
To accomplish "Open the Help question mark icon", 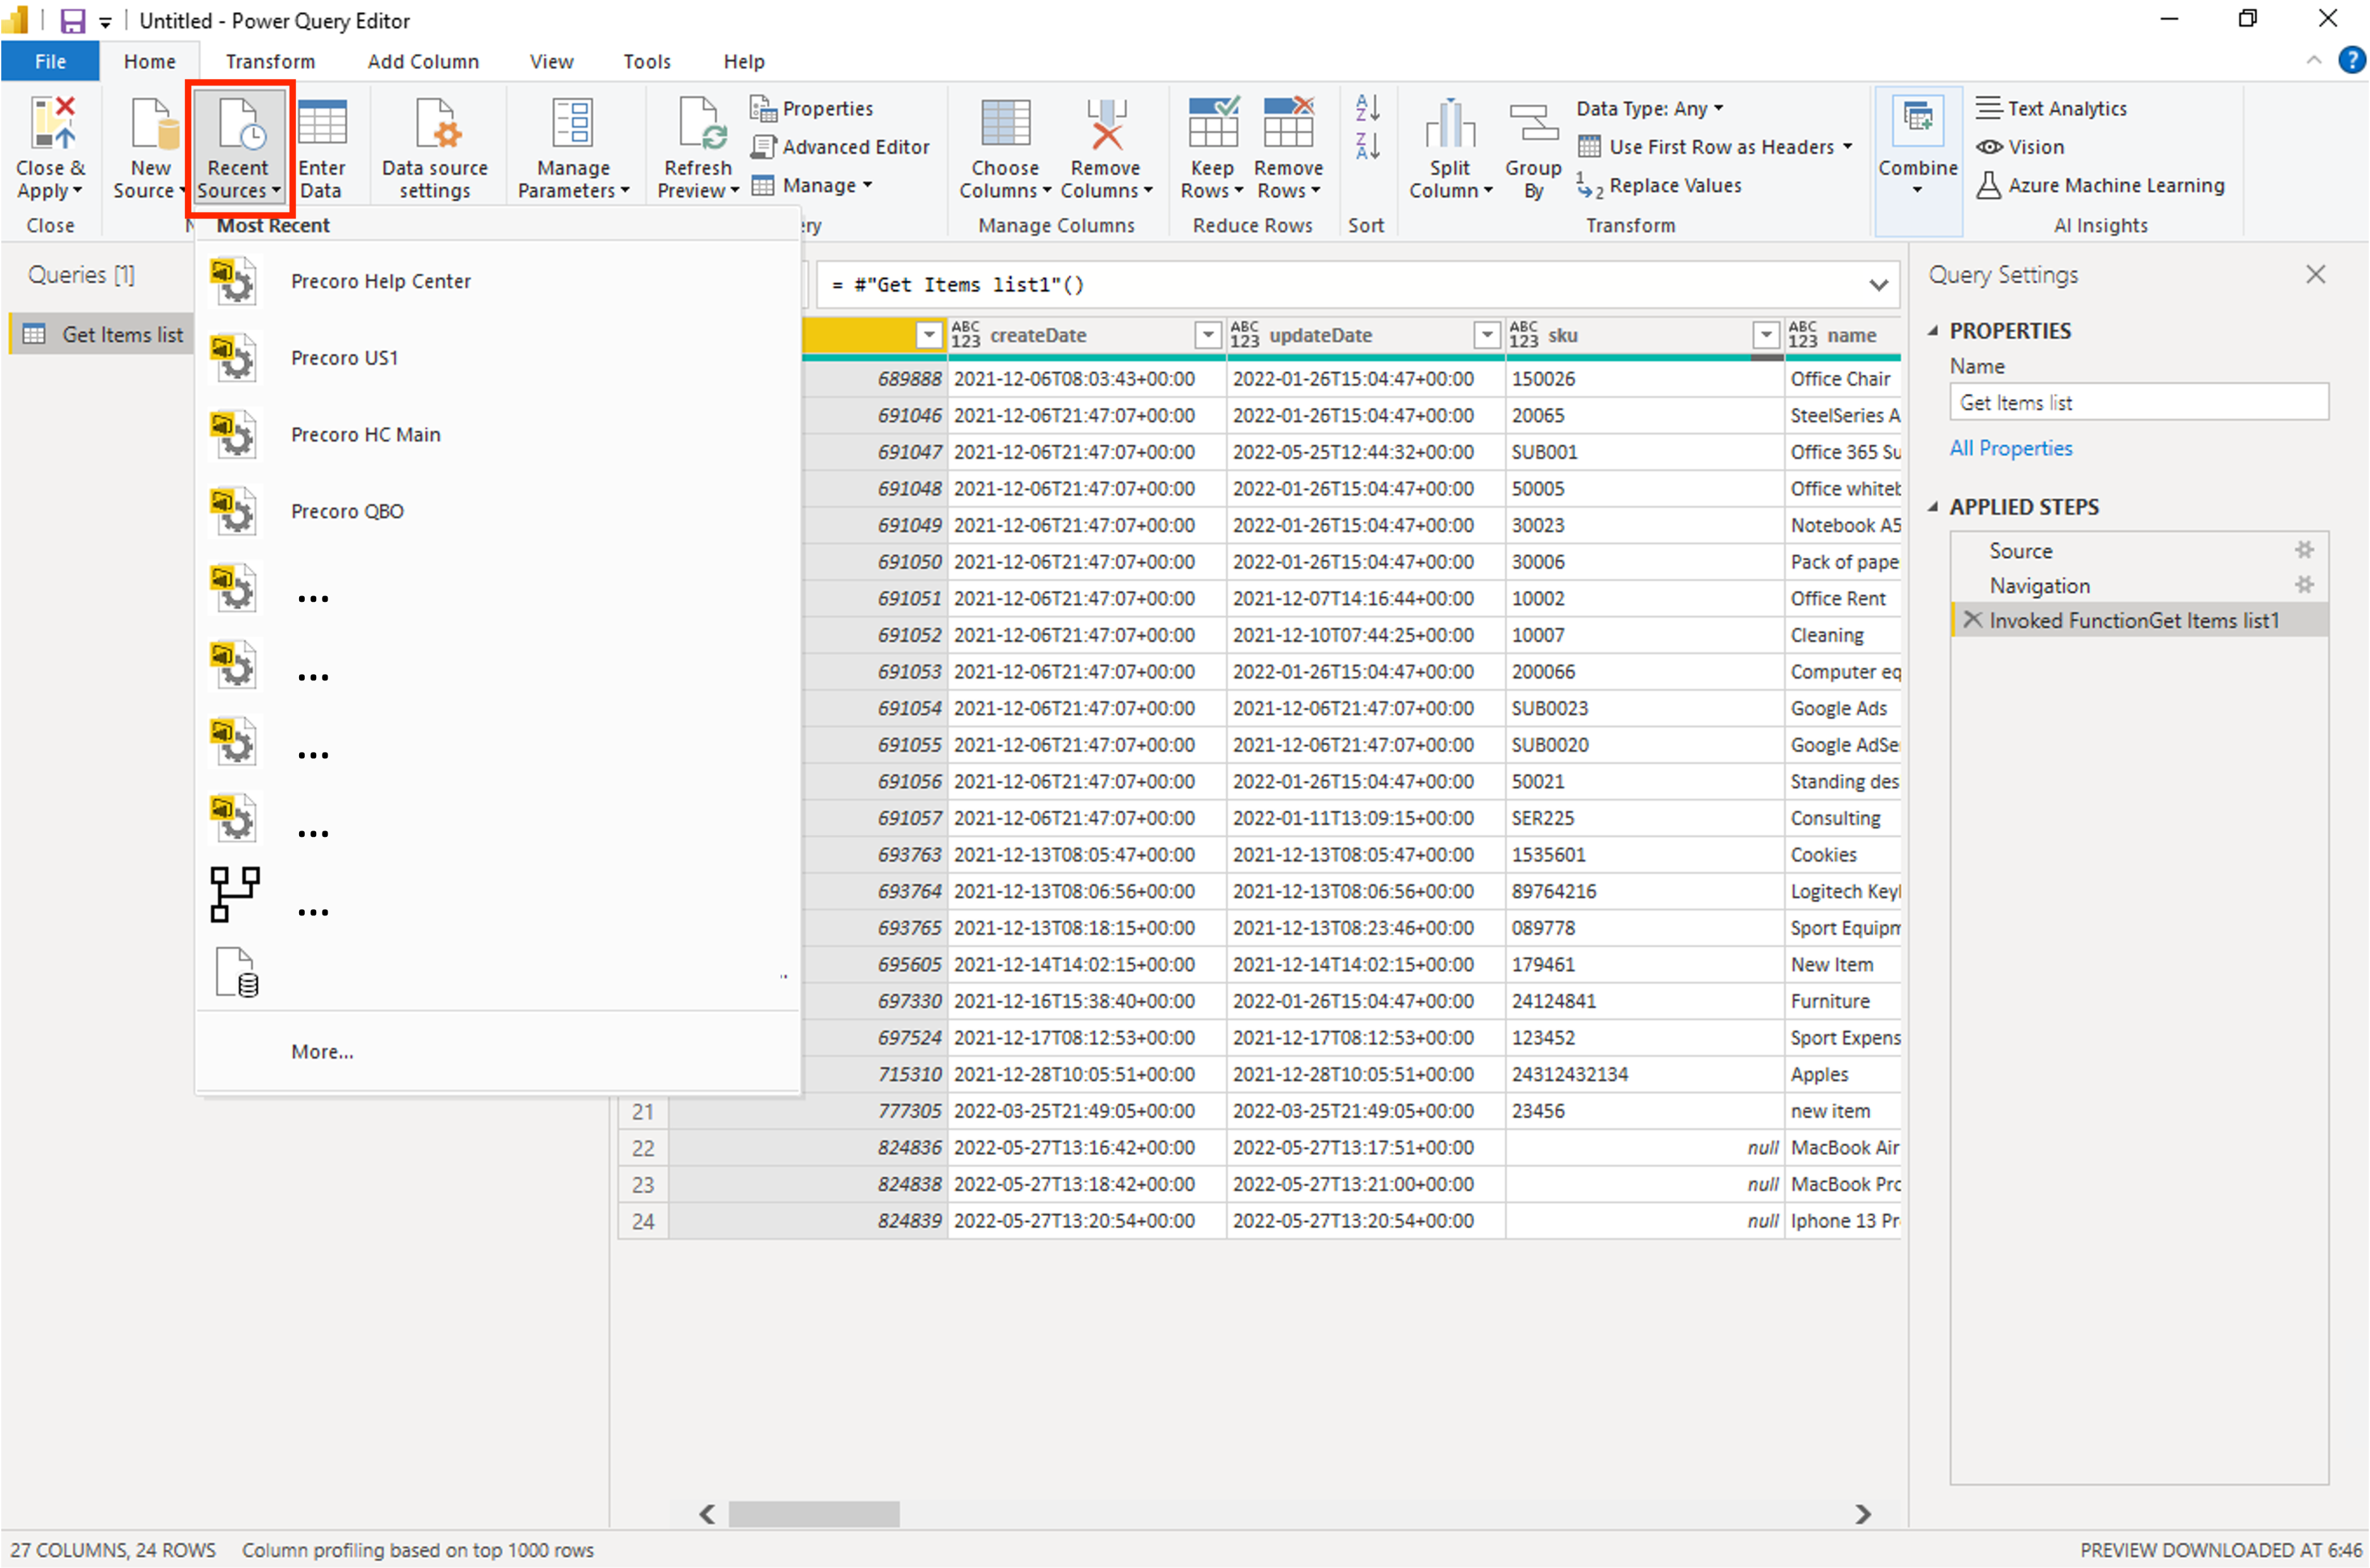I will 2352,60.
